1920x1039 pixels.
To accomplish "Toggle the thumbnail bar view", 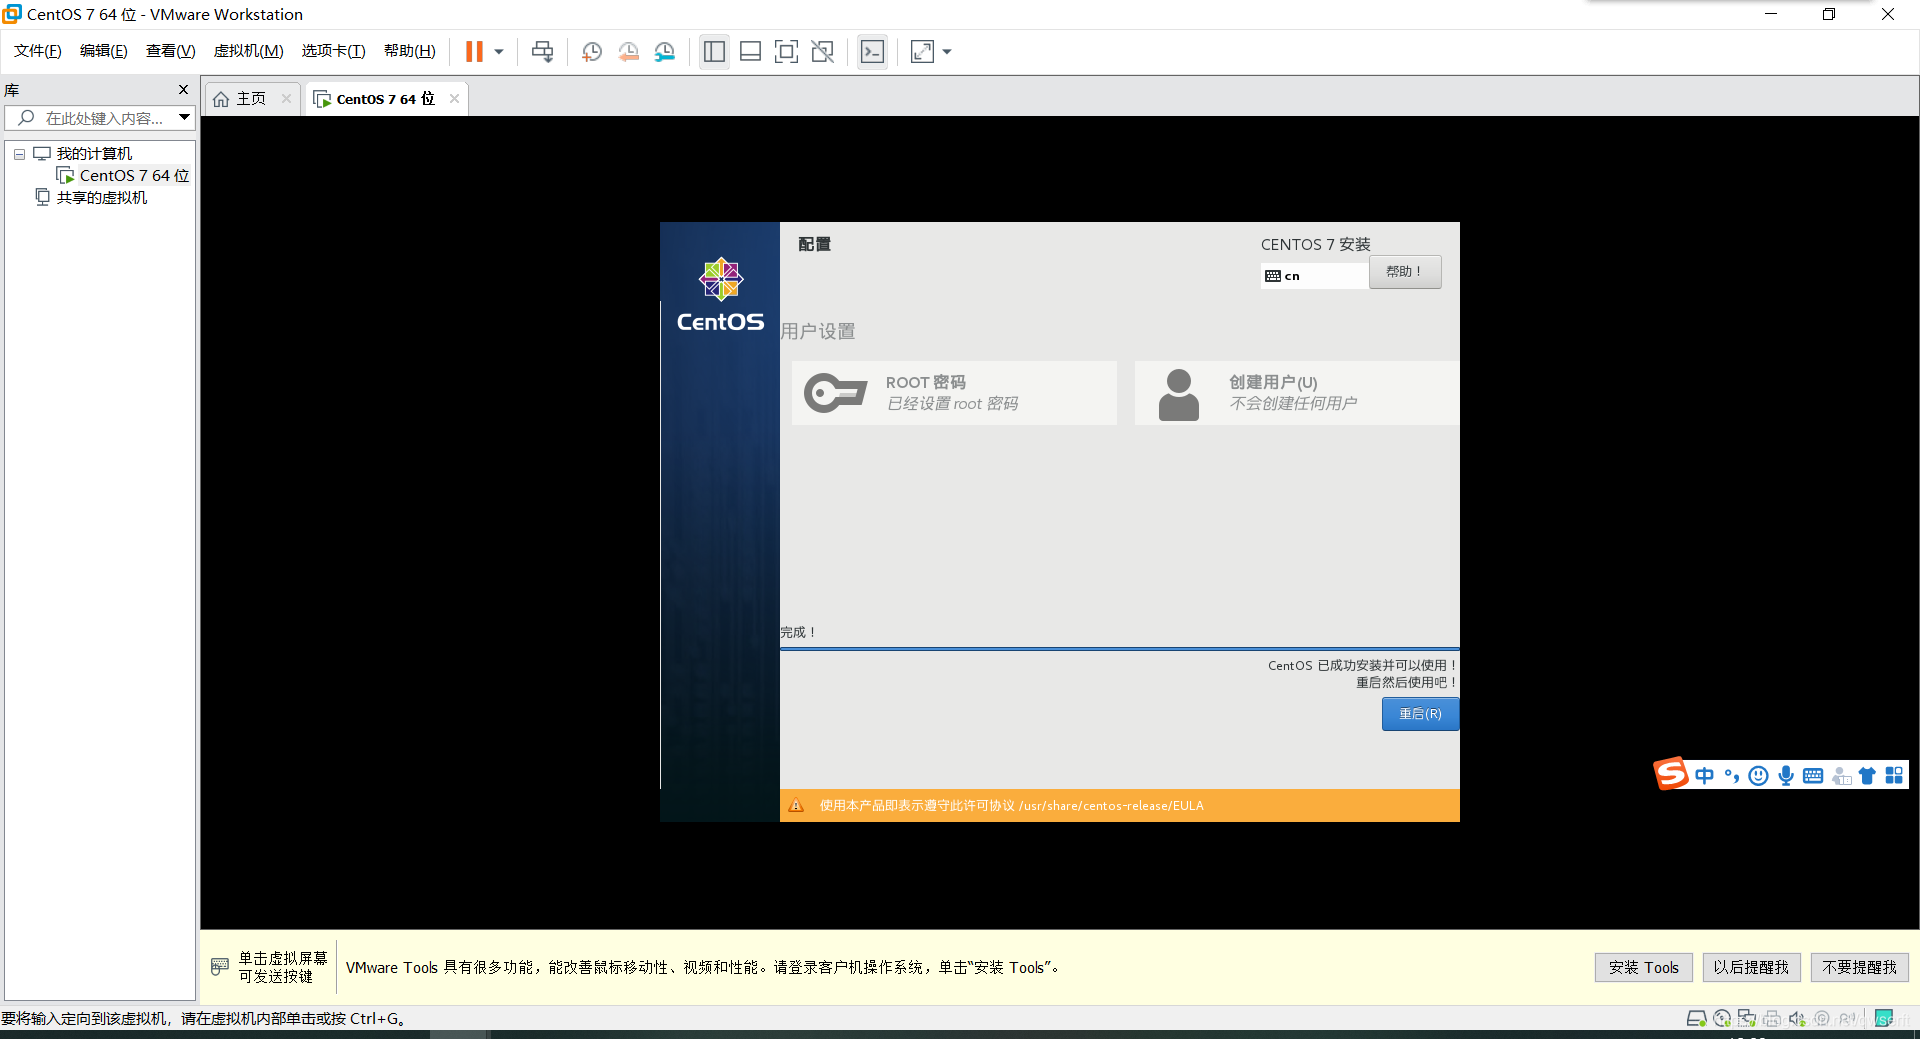I will [x=750, y=52].
